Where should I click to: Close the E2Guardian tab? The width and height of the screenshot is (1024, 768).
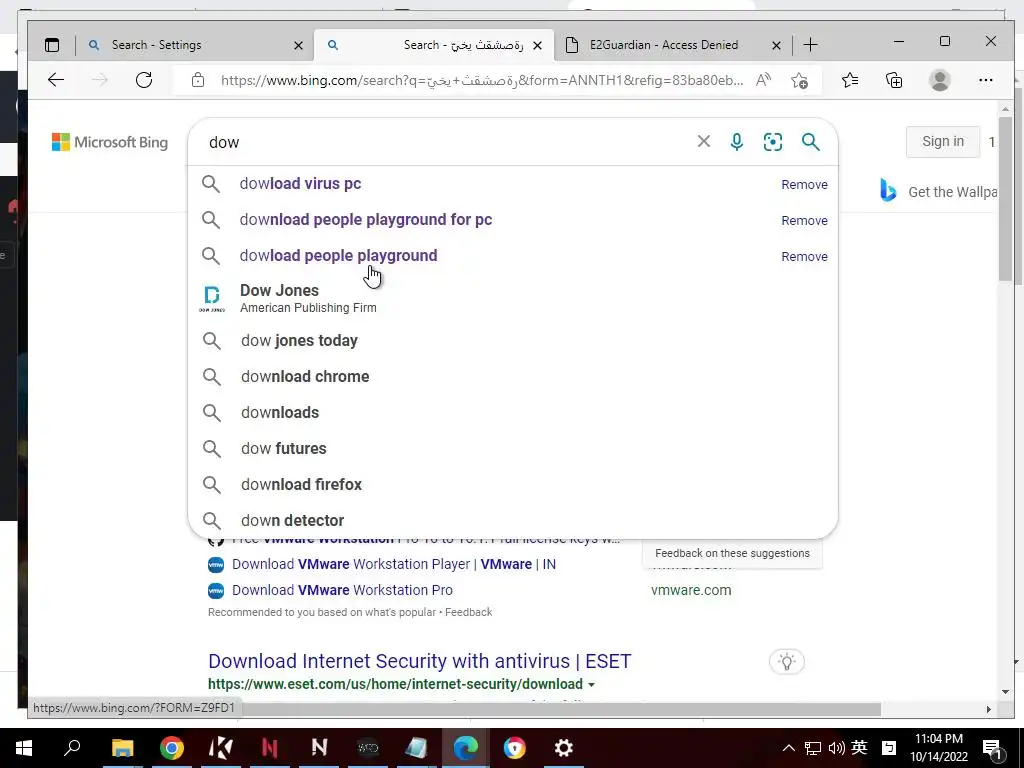click(776, 45)
